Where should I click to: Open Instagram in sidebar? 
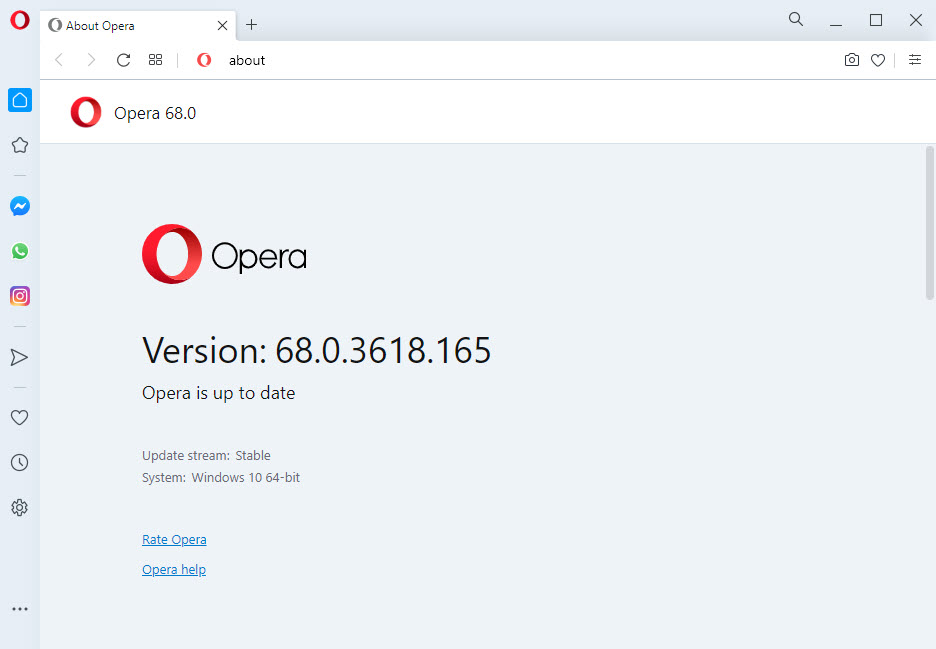click(20, 296)
